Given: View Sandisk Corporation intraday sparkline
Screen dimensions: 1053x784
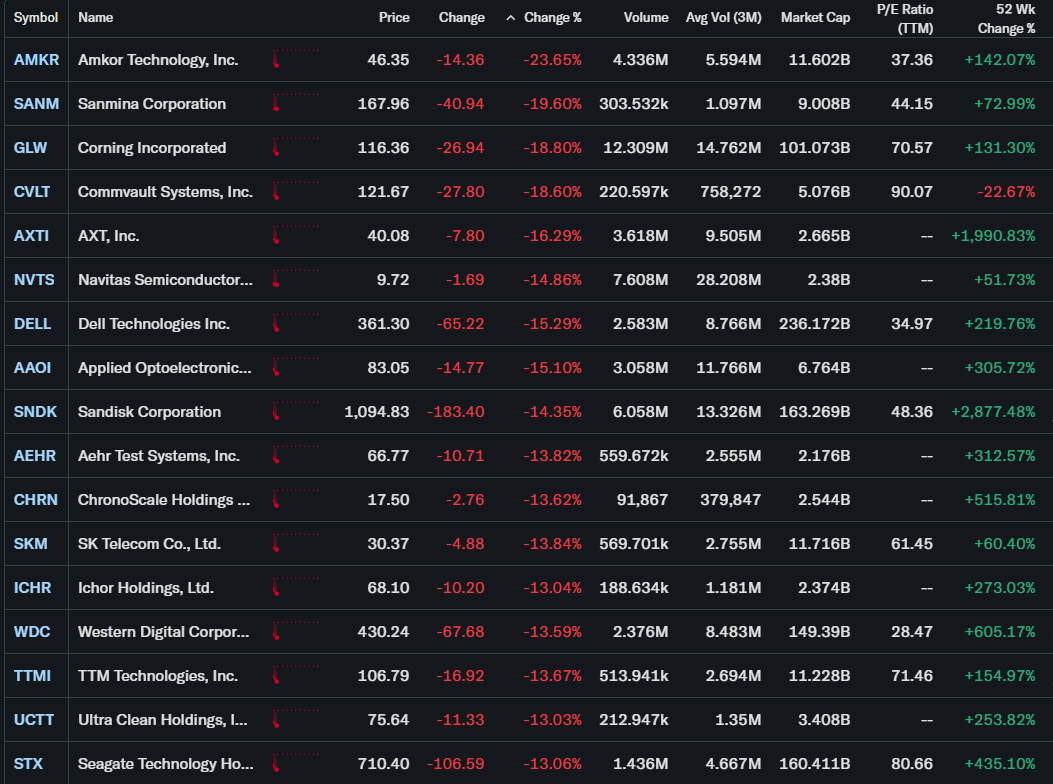Looking at the screenshot, I should point(296,410).
